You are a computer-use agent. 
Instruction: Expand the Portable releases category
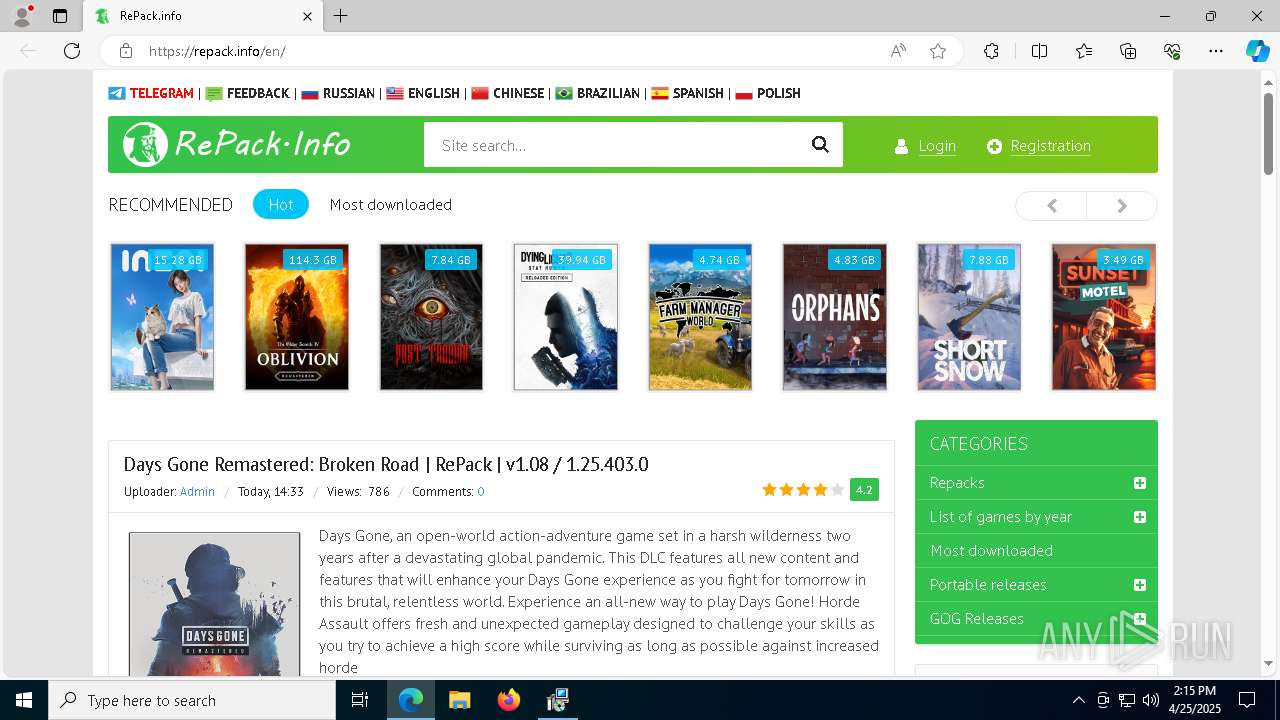point(1140,585)
